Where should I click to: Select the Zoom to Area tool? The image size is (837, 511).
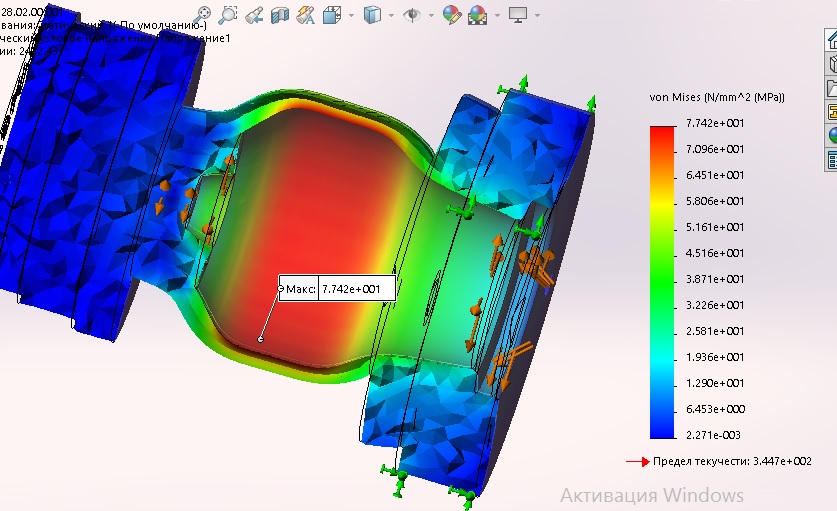tap(228, 14)
